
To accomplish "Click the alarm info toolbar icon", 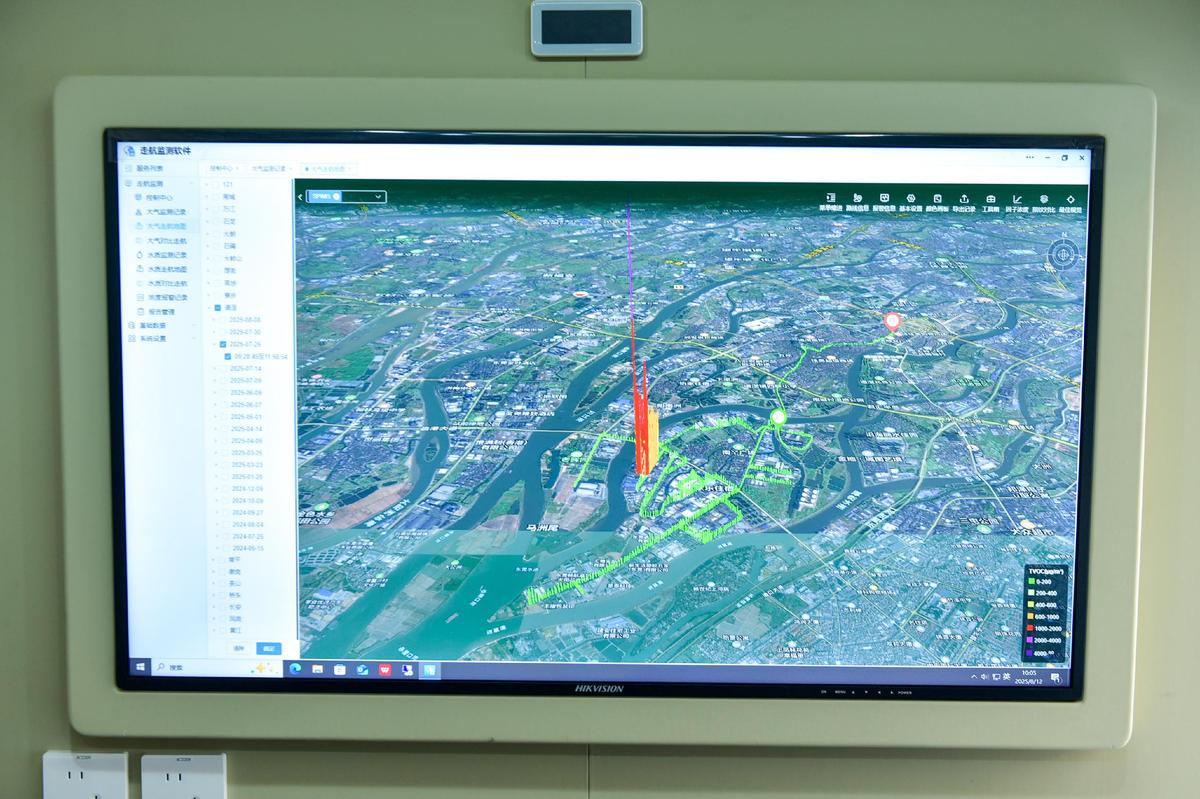I will coord(884,200).
